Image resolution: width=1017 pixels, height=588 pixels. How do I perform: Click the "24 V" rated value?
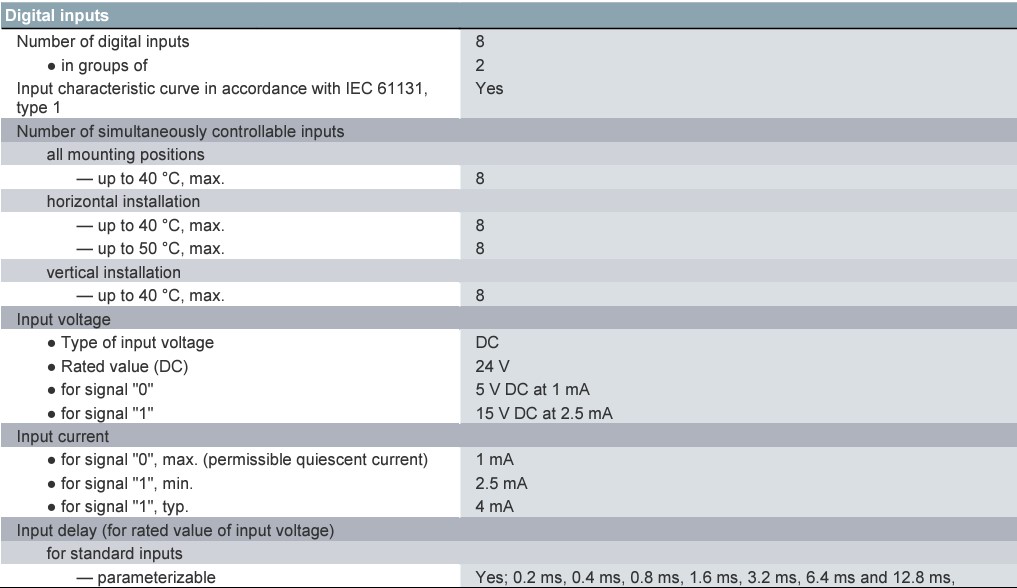tap(492, 366)
